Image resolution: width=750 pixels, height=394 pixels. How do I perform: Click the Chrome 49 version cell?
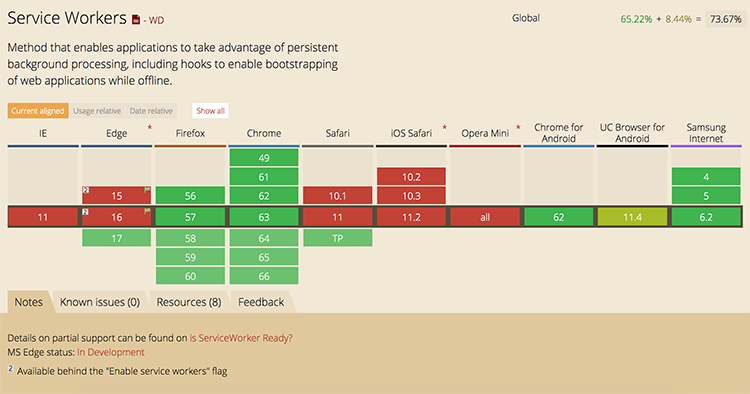tap(264, 158)
